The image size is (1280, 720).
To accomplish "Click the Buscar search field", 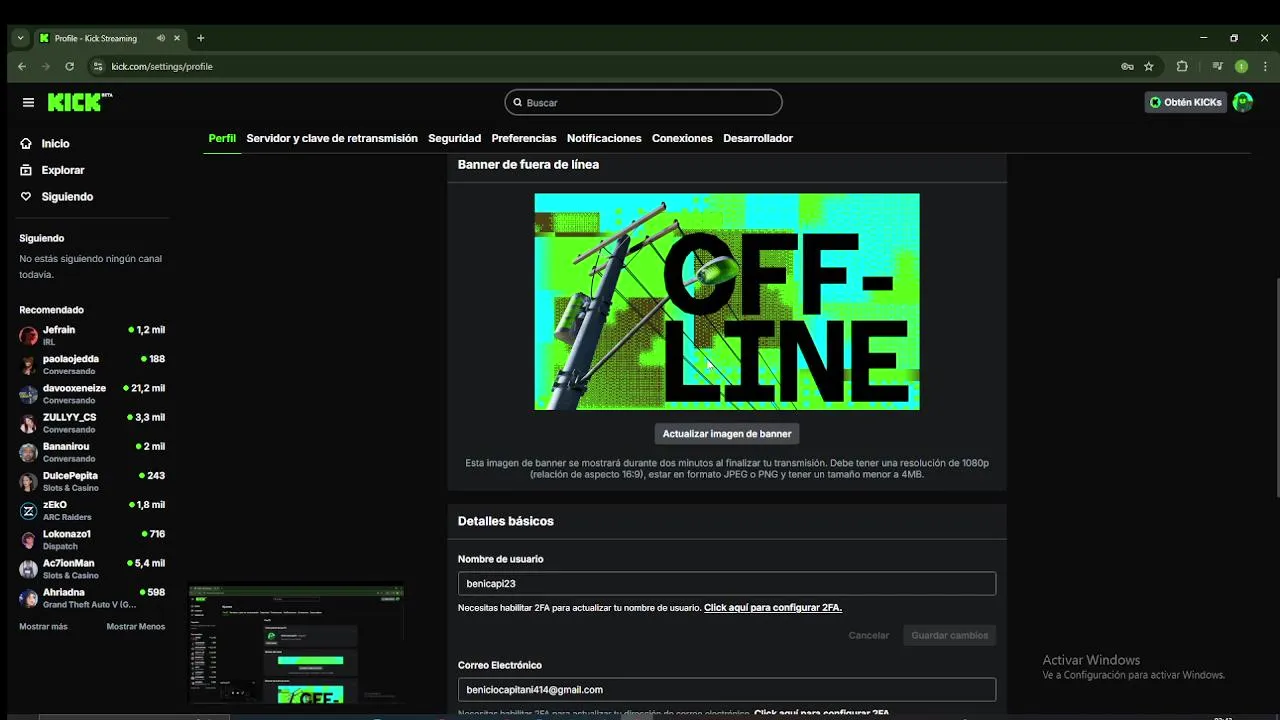I will point(643,102).
